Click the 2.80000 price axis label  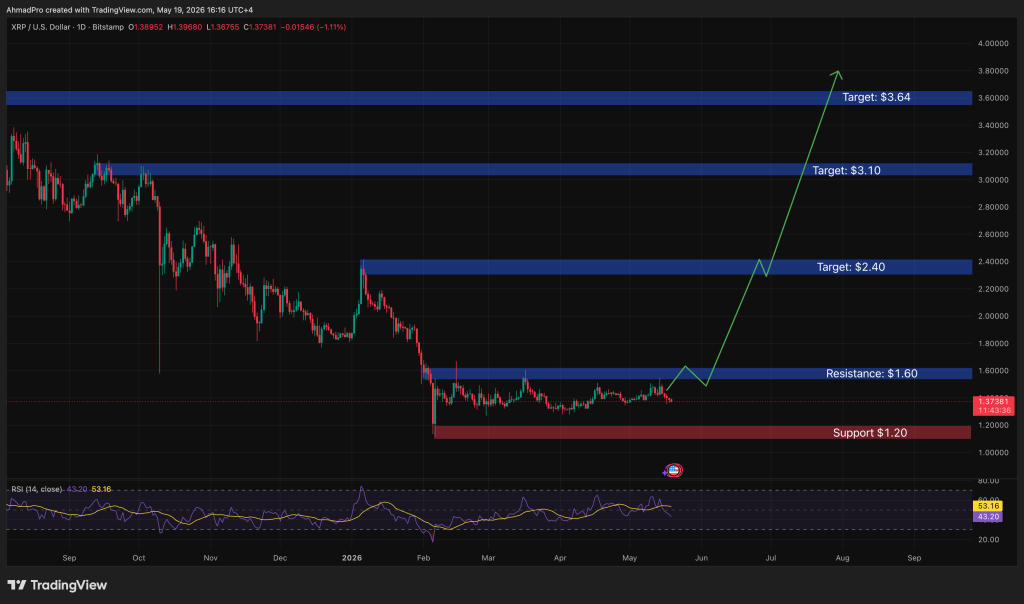pos(993,207)
